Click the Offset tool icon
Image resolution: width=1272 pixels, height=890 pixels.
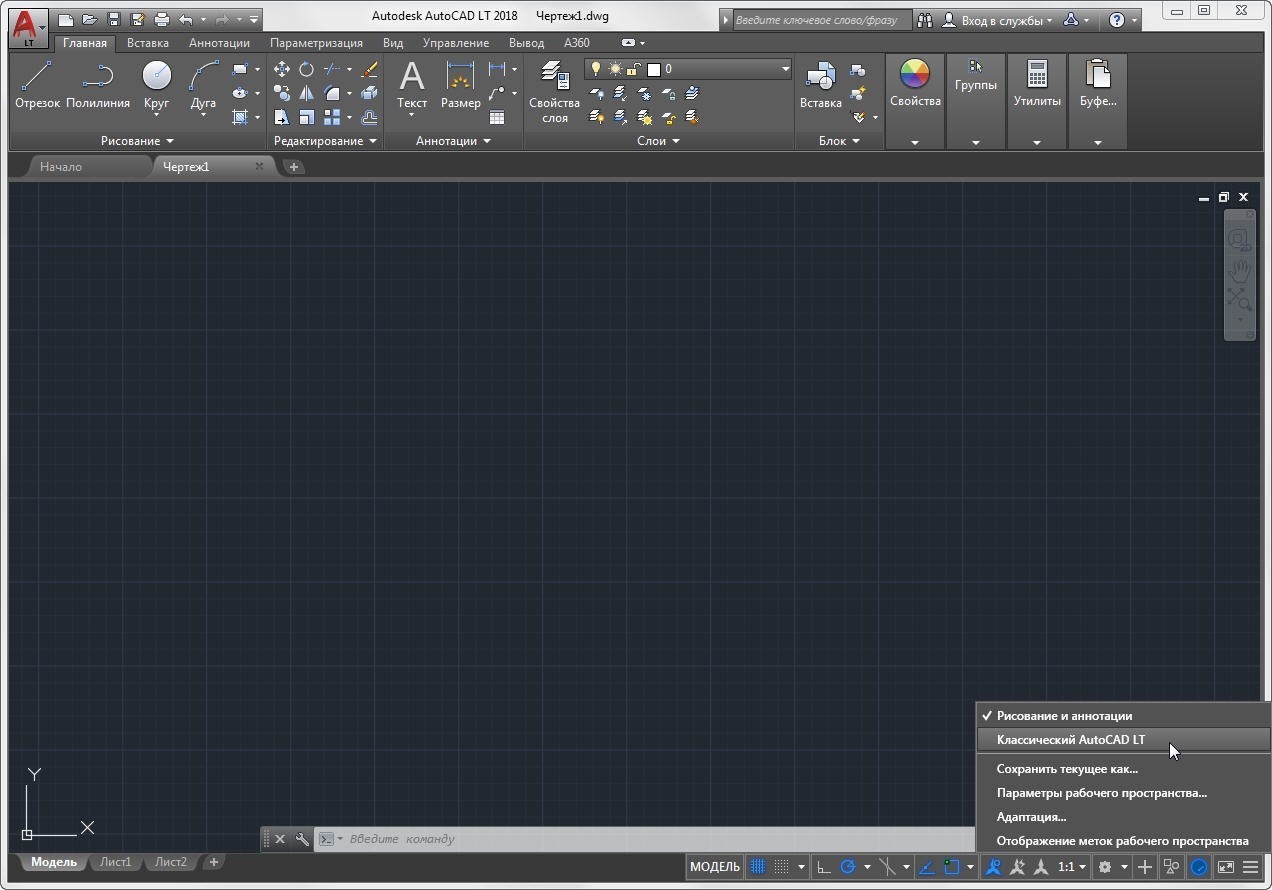coord(369,117)
